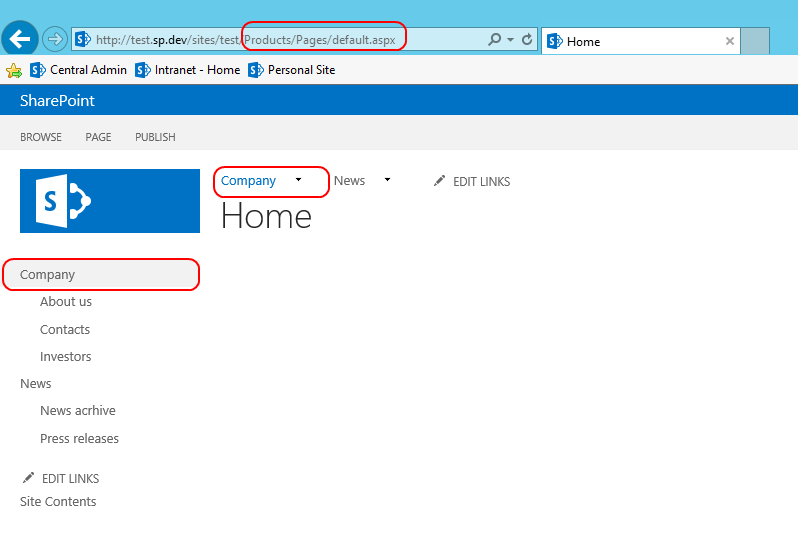The width and height of the screenshot is (798, 554).
Task: Click the address bar search magnifier icon
Action: 494,39
